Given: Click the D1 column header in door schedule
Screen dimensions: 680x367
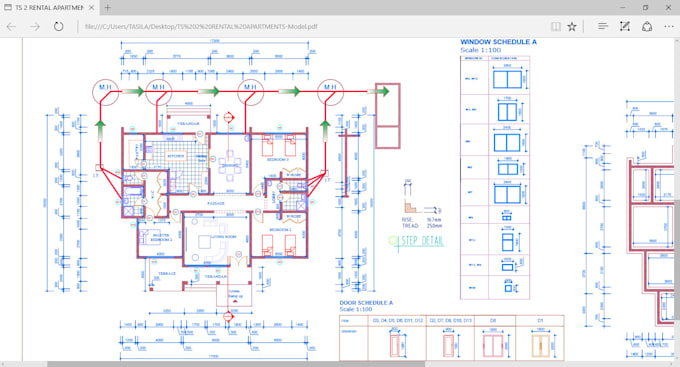Looking at the screenshot, I should pyautogui.click(x=540, y=321).
